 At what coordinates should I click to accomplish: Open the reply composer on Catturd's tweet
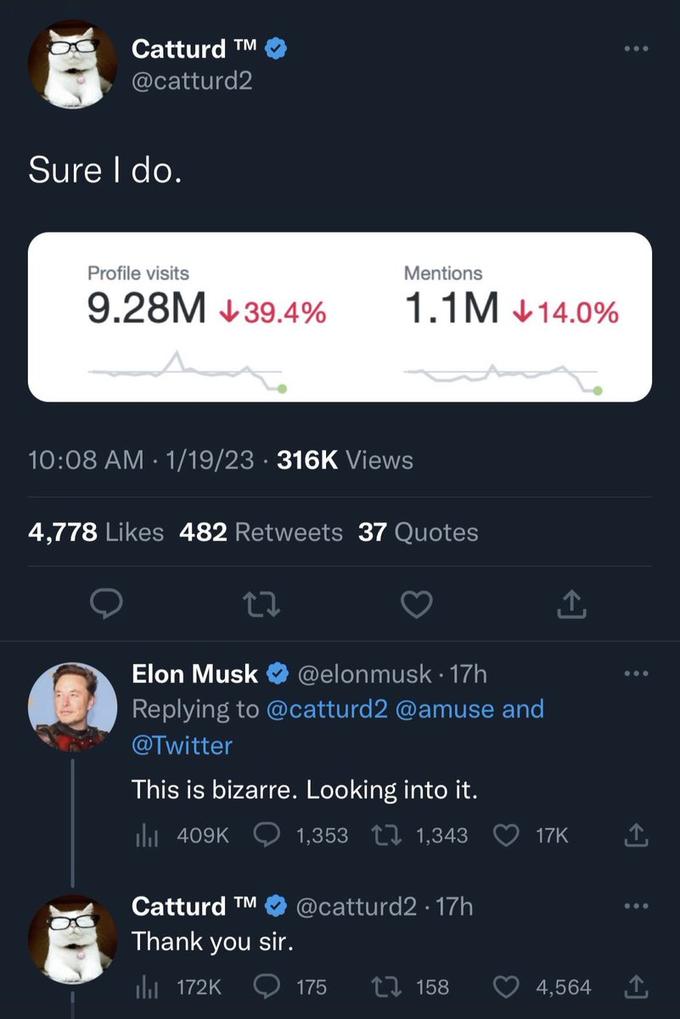pos(107,604)
